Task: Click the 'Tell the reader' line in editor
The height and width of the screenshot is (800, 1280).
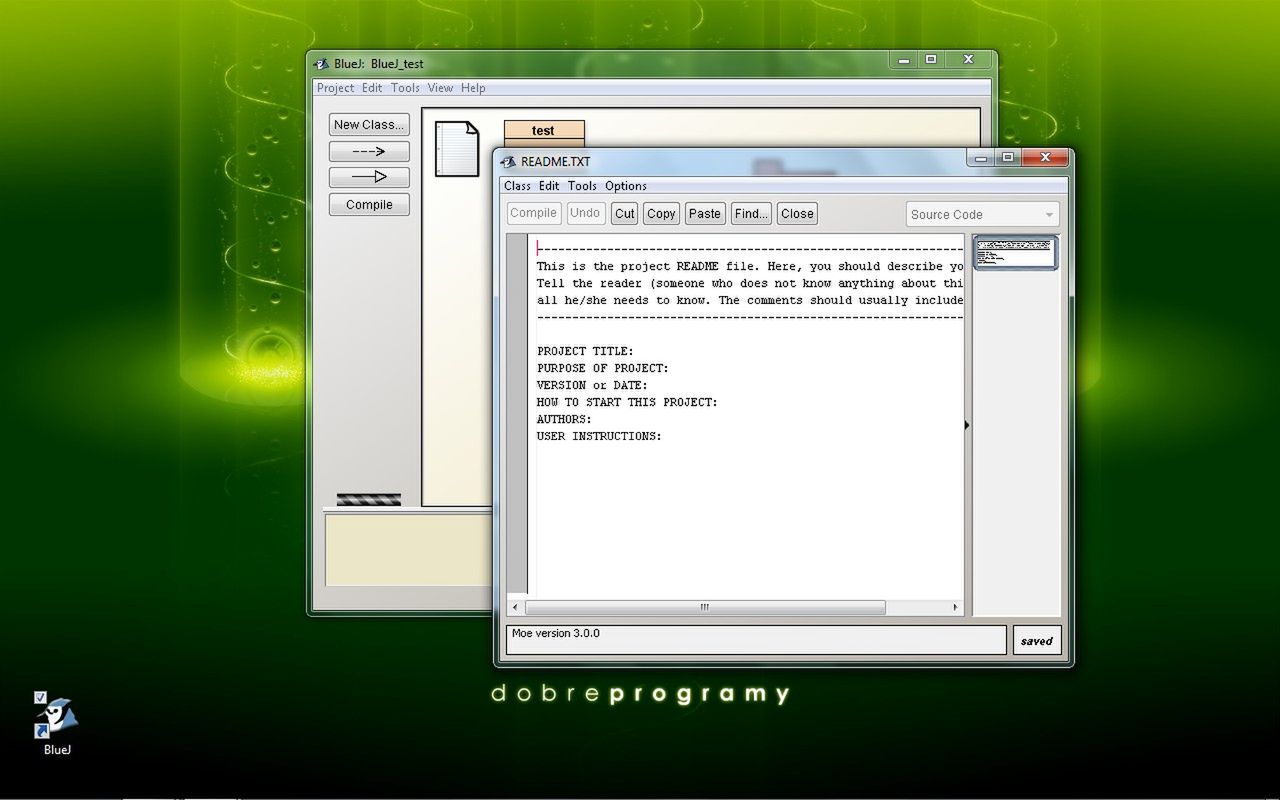Action: [750, 283]
